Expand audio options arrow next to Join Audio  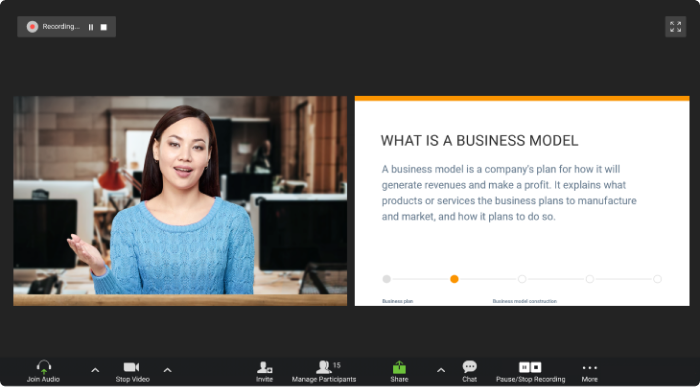coord(95,370)
